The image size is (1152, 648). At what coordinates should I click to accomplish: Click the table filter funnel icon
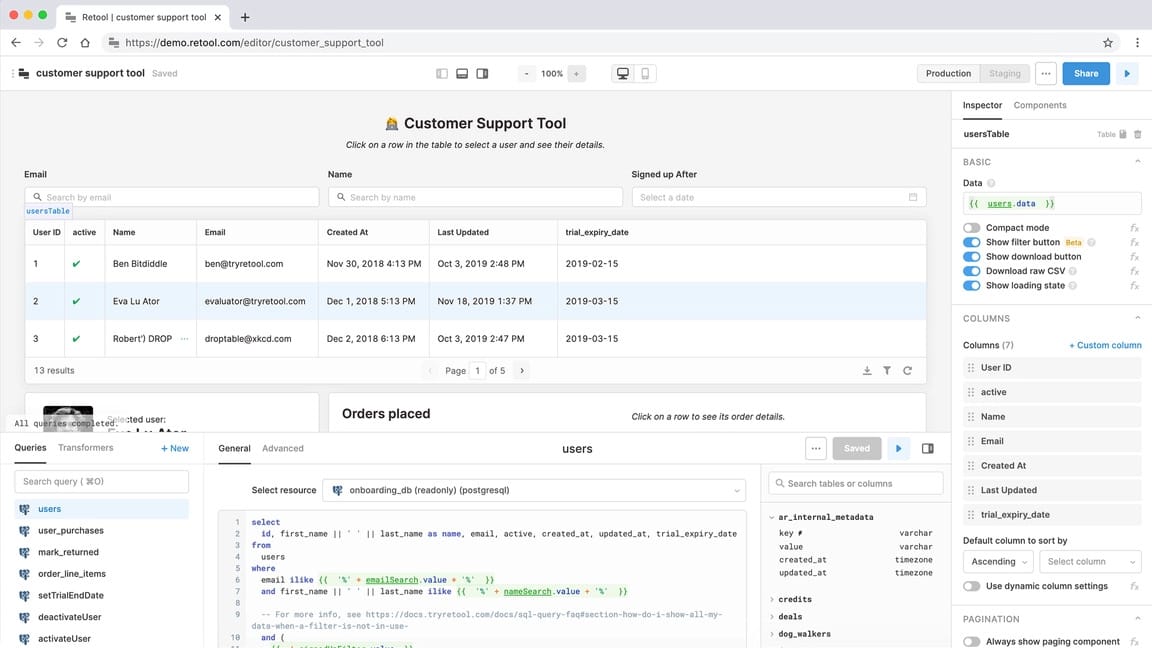[x=887, y=370]
